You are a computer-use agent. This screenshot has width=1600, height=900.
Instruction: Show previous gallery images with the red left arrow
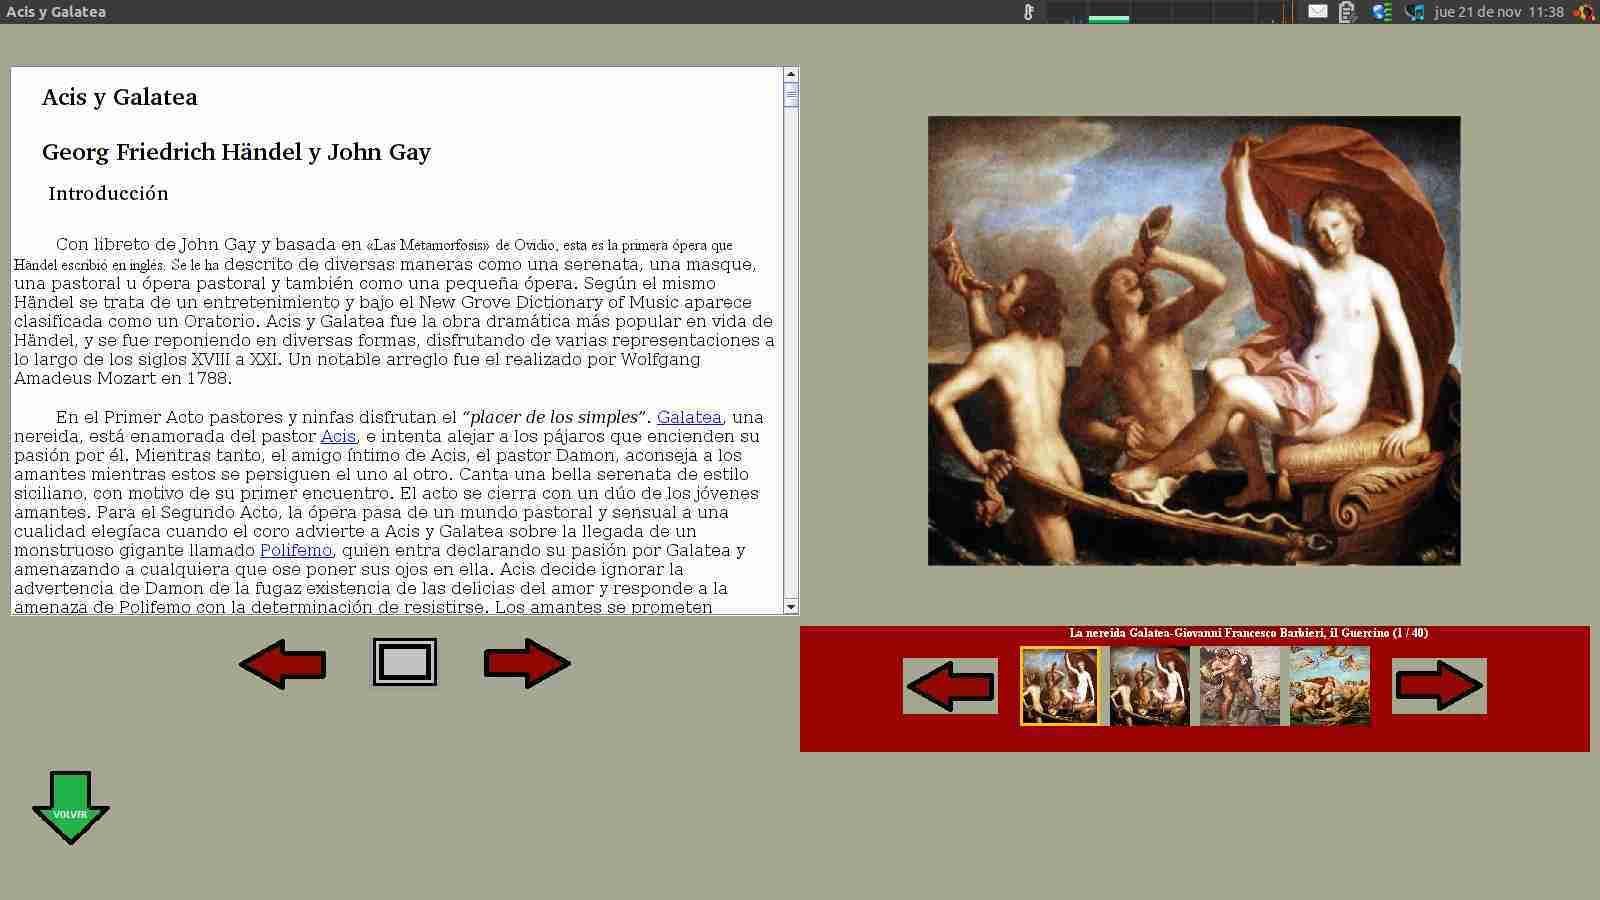coord(950,686)
